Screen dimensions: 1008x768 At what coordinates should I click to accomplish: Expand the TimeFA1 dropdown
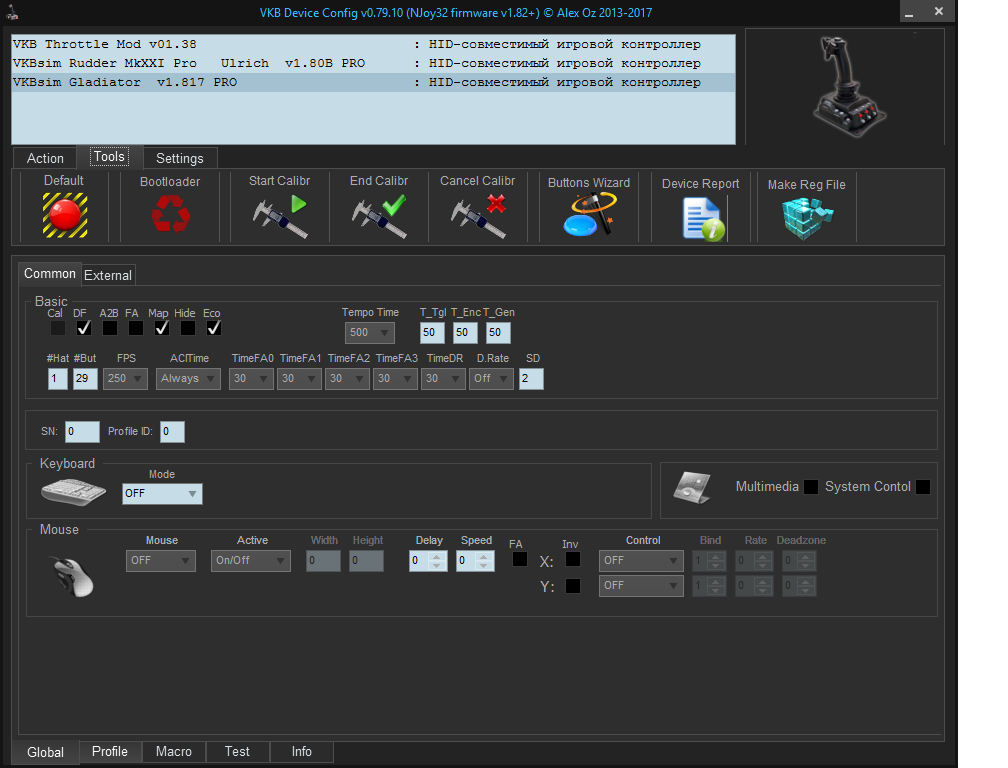[x=300, y=379]
